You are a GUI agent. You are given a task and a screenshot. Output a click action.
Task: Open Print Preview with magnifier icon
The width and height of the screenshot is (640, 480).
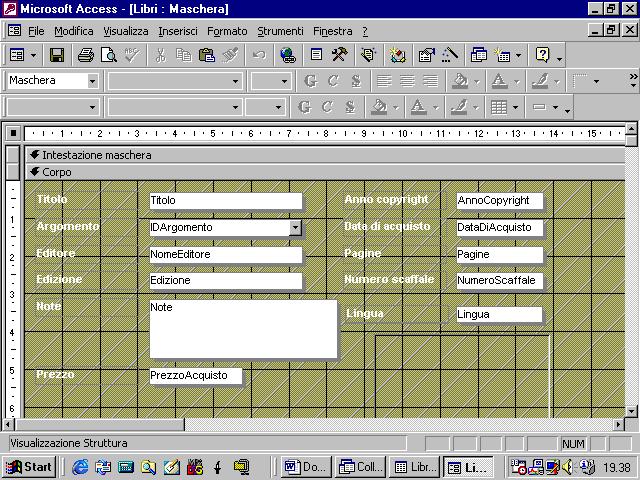(x=109, y=55)
